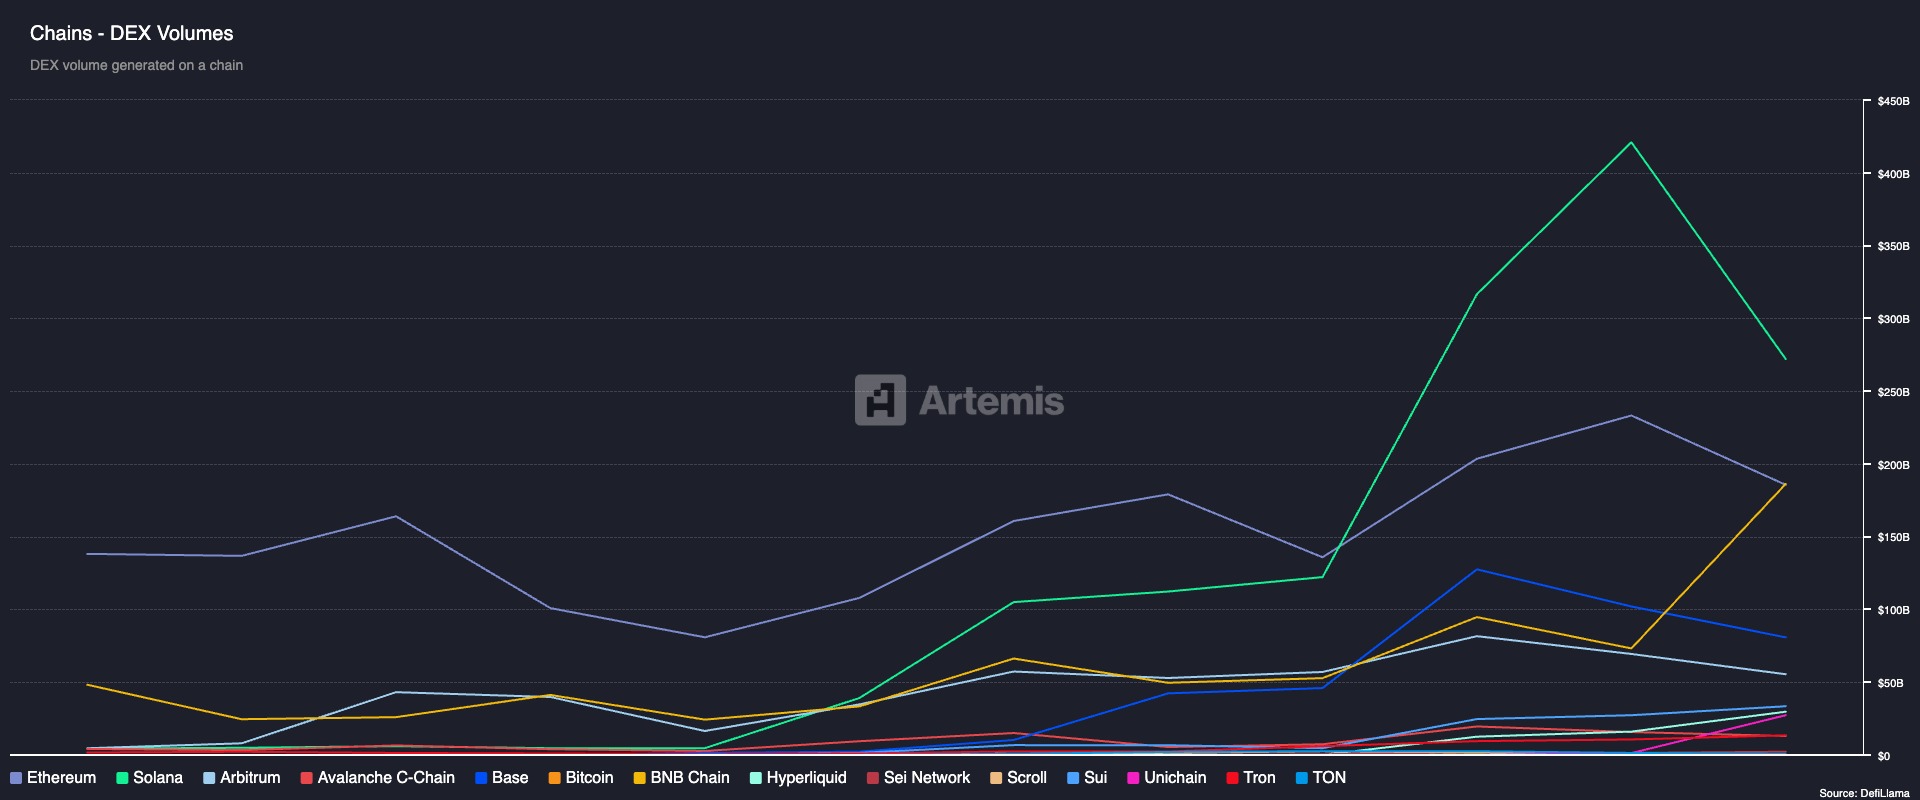Toggle the Ethereum series in the legend
This screenshot has width=1920, height=800.
pyautogui.click(x=53, y=778)
